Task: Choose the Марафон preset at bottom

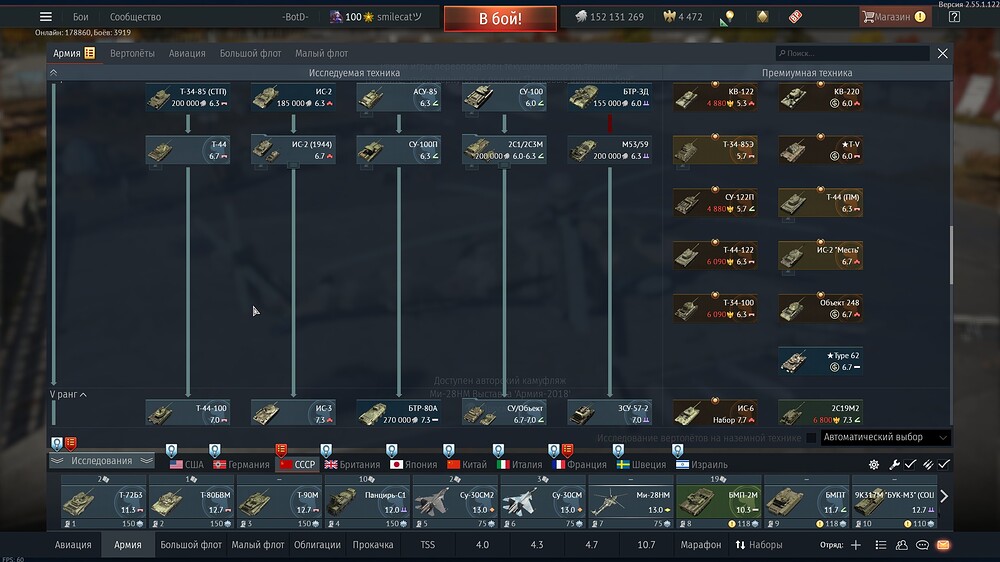Action: coord(700,545)
